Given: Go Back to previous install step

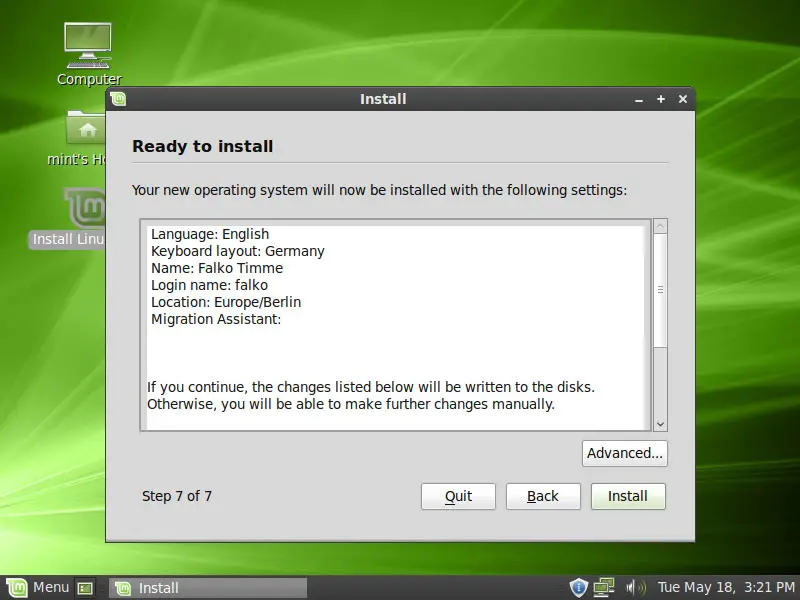Looking at the screenshot, I should click(543, 496).
